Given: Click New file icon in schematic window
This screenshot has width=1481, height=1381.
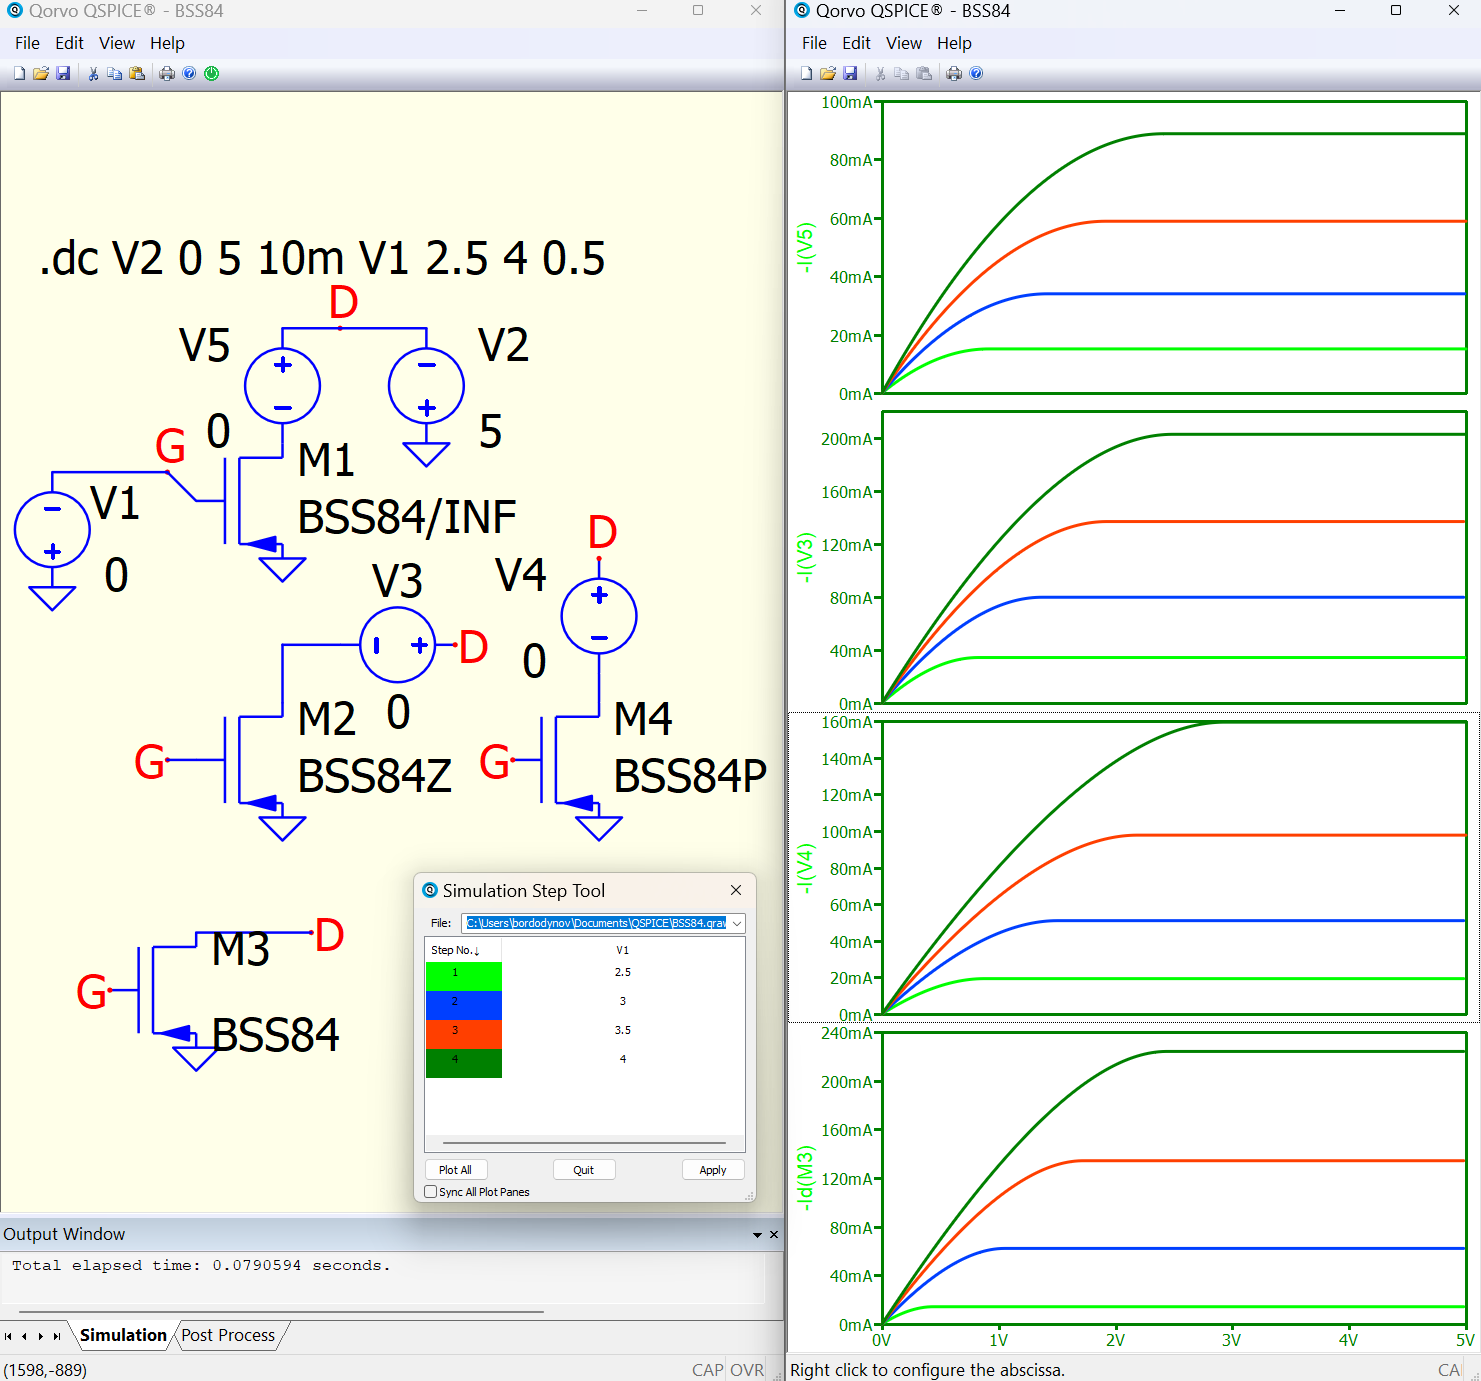Looking at the screenshot, I should tap(19, 73).
